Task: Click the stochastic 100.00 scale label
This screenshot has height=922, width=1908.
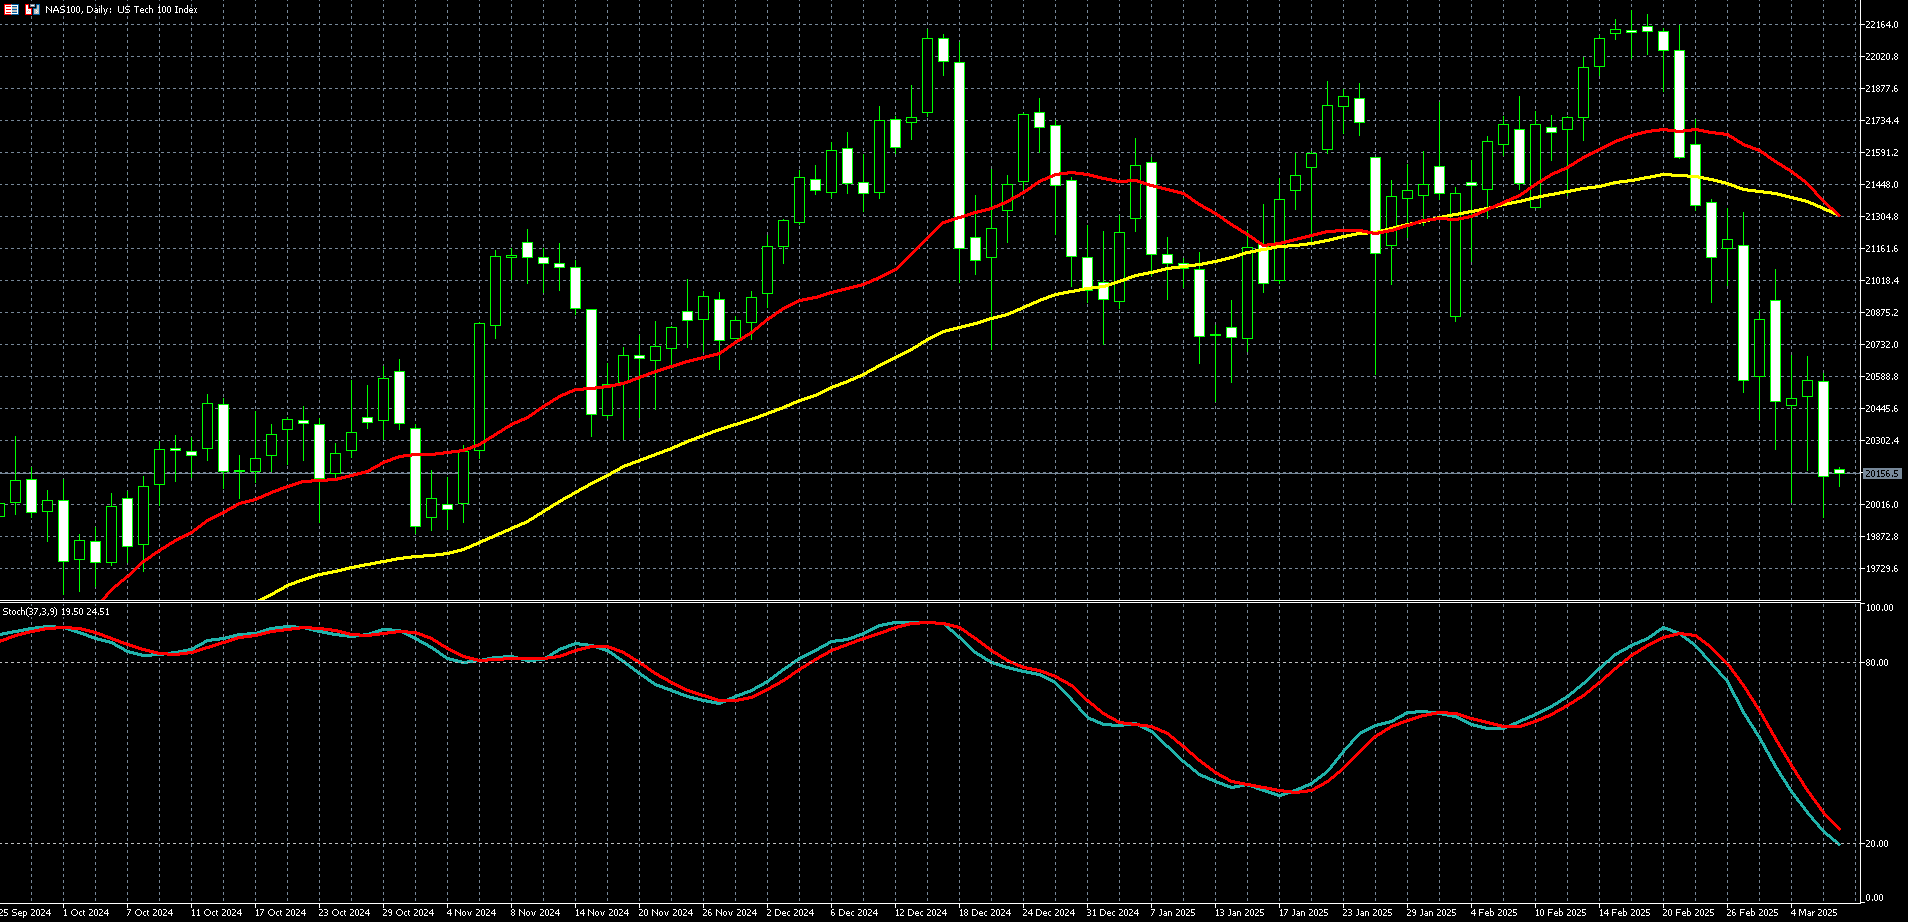Action: point(1879,608)
